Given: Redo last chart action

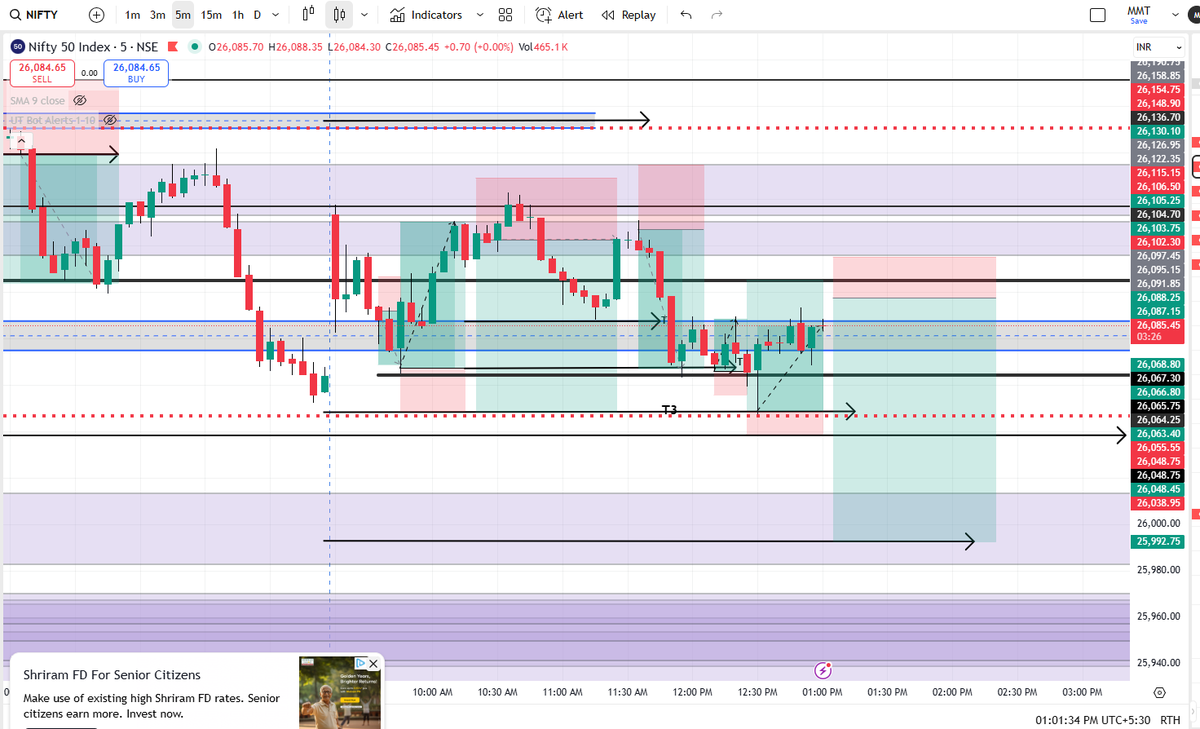Looking at the screenshot, I should [x=716, y=15].
